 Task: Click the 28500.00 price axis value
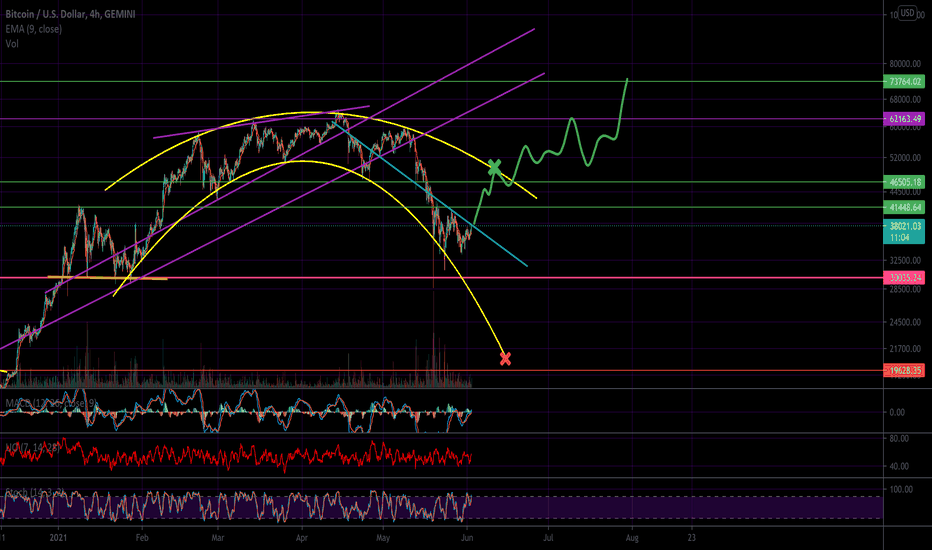click(x=905, y=289)
